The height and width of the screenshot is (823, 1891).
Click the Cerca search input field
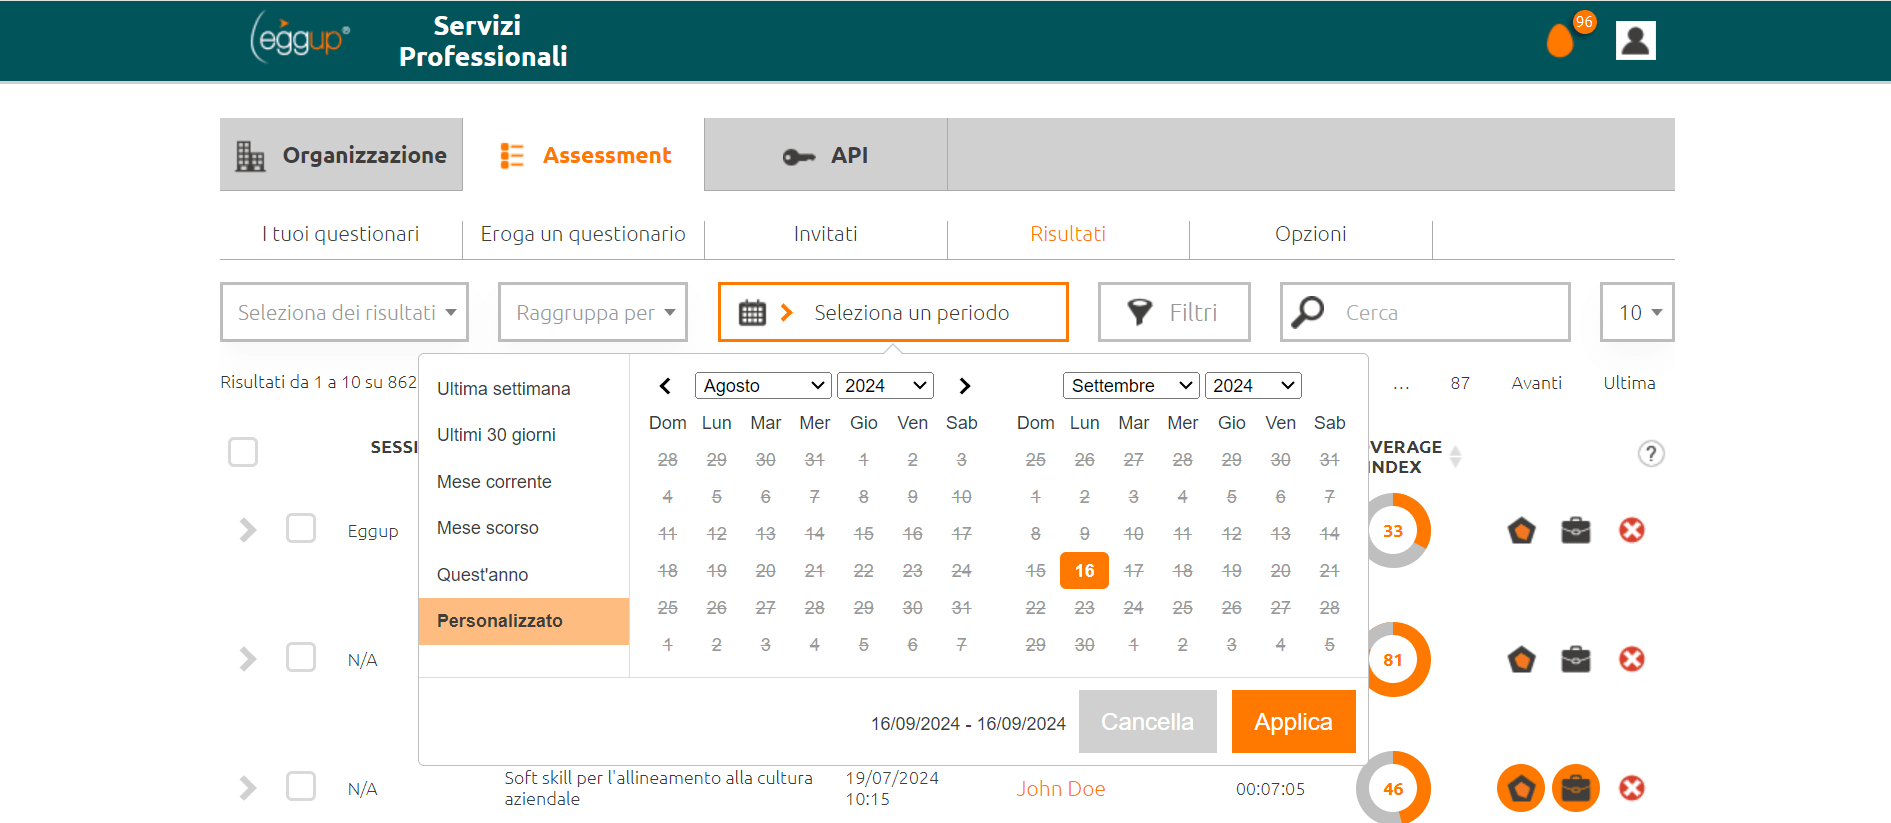(x=1425, y=312)
